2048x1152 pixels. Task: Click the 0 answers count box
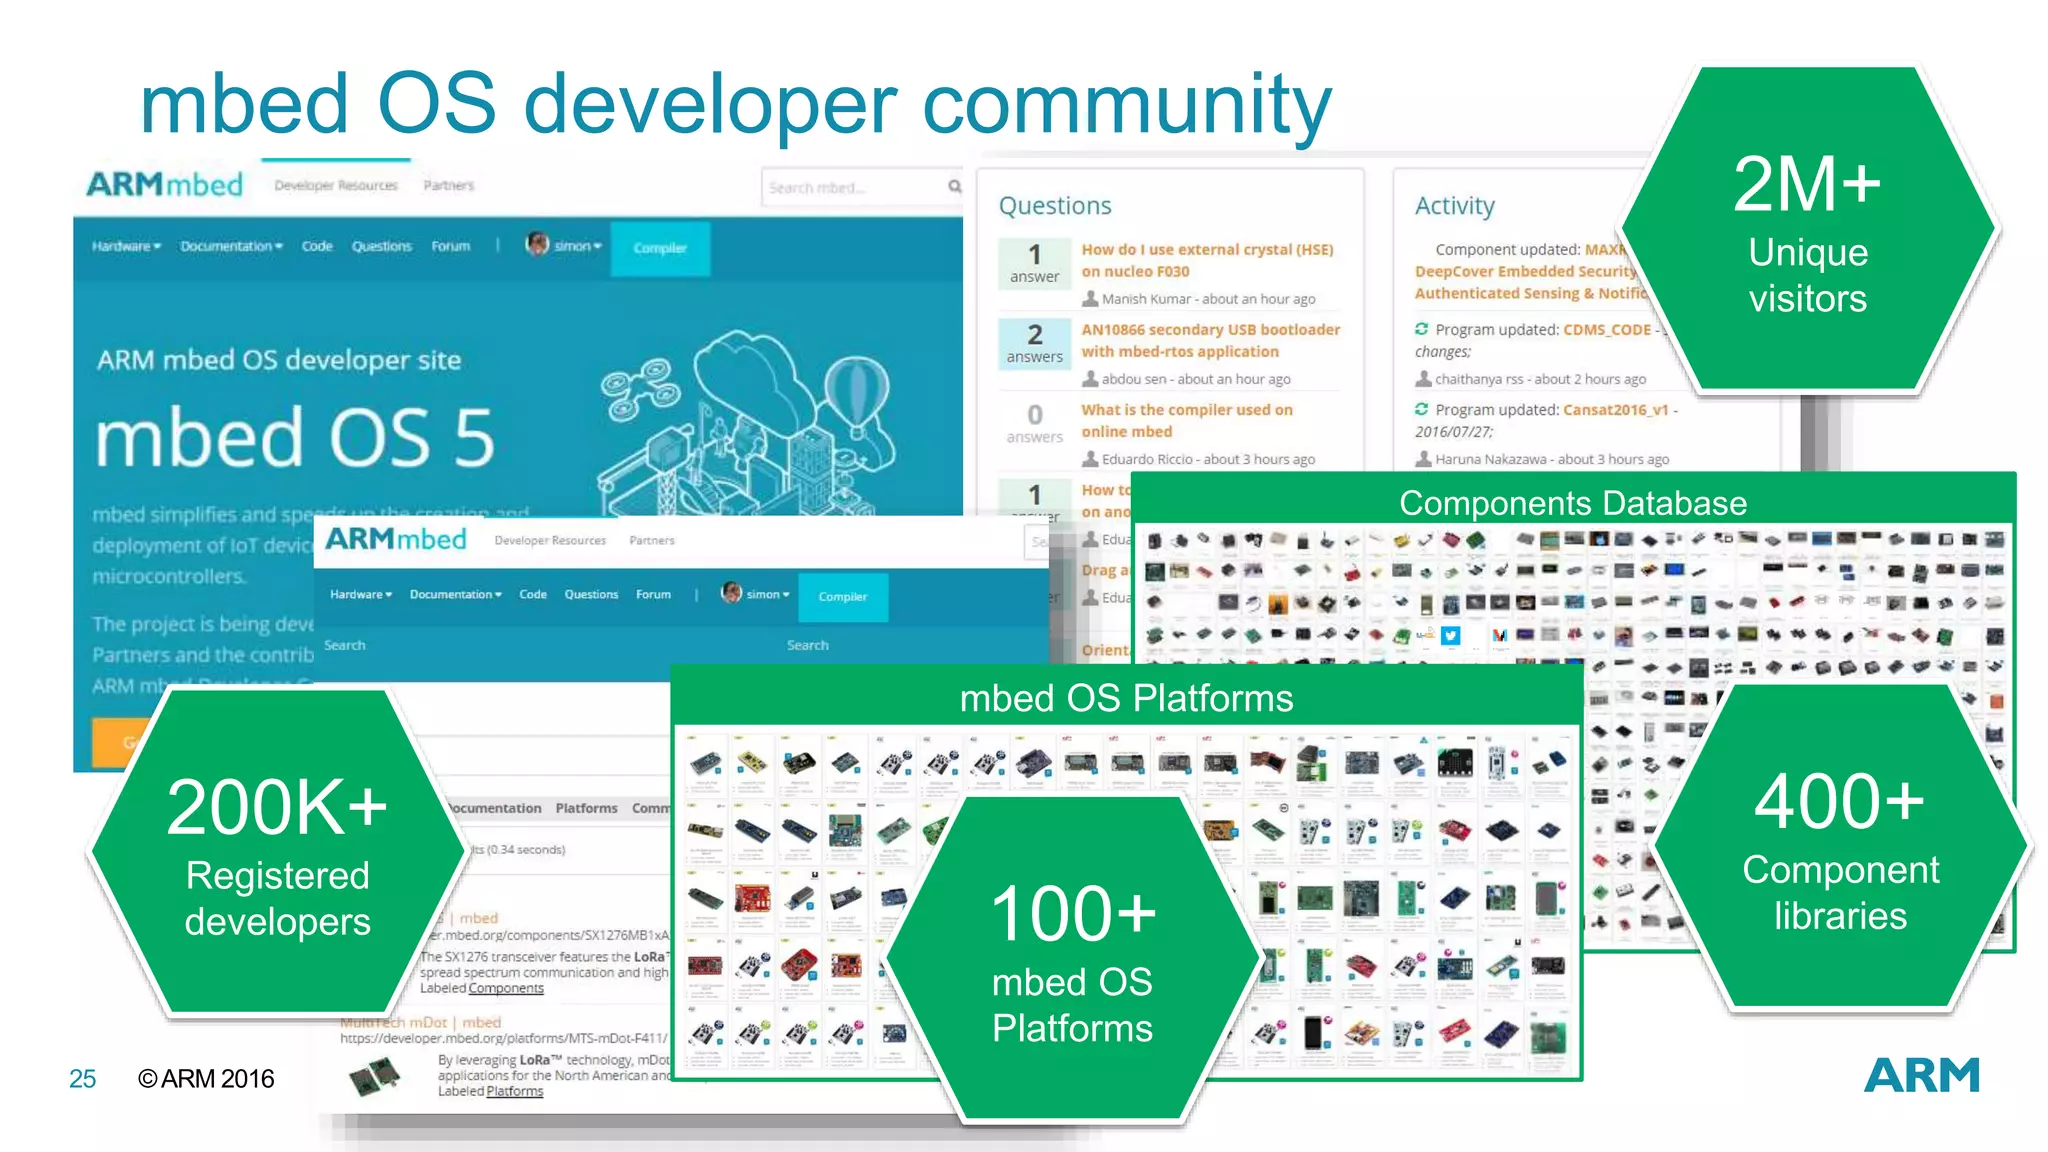click(x=1035, y=424)
